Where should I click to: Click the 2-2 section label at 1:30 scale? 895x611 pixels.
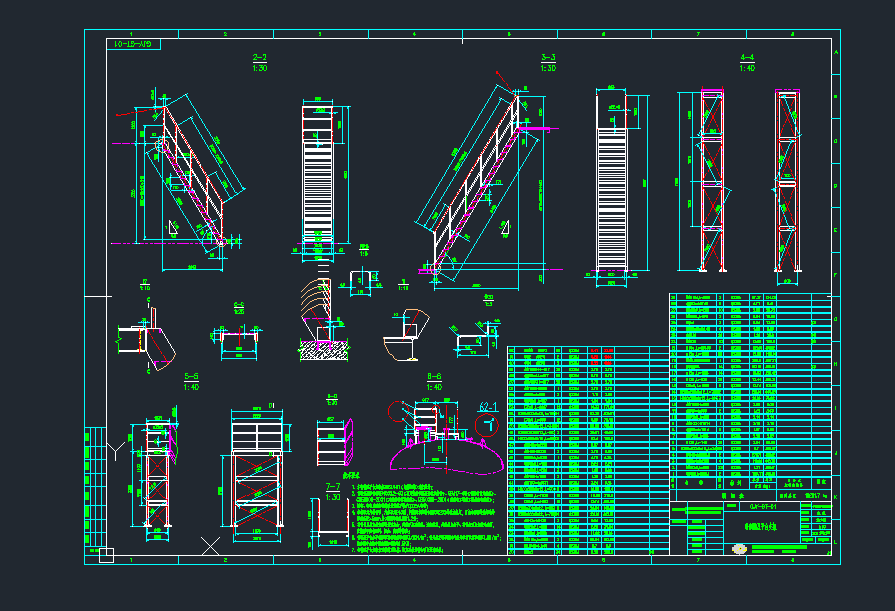260,63
